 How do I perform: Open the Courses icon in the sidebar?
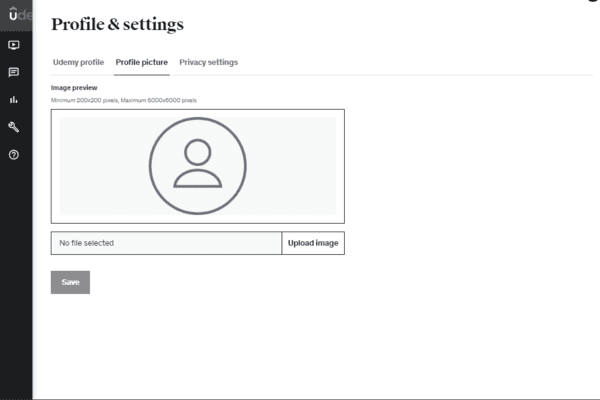pos(14,44)
